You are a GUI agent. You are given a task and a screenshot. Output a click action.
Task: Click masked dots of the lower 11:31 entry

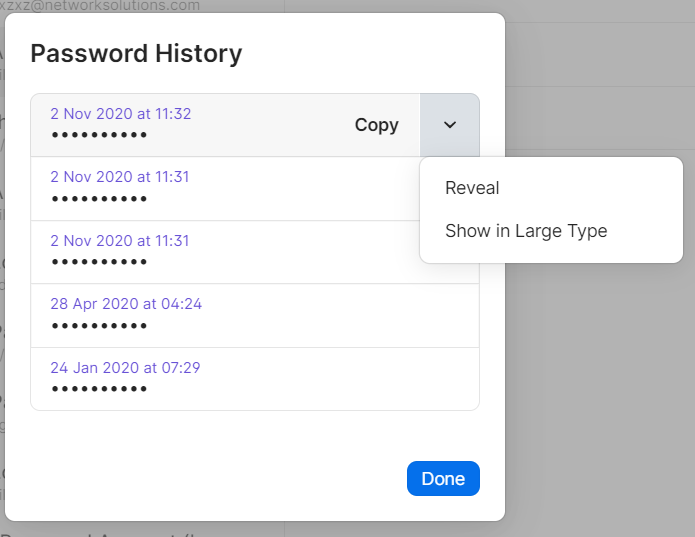99,262
